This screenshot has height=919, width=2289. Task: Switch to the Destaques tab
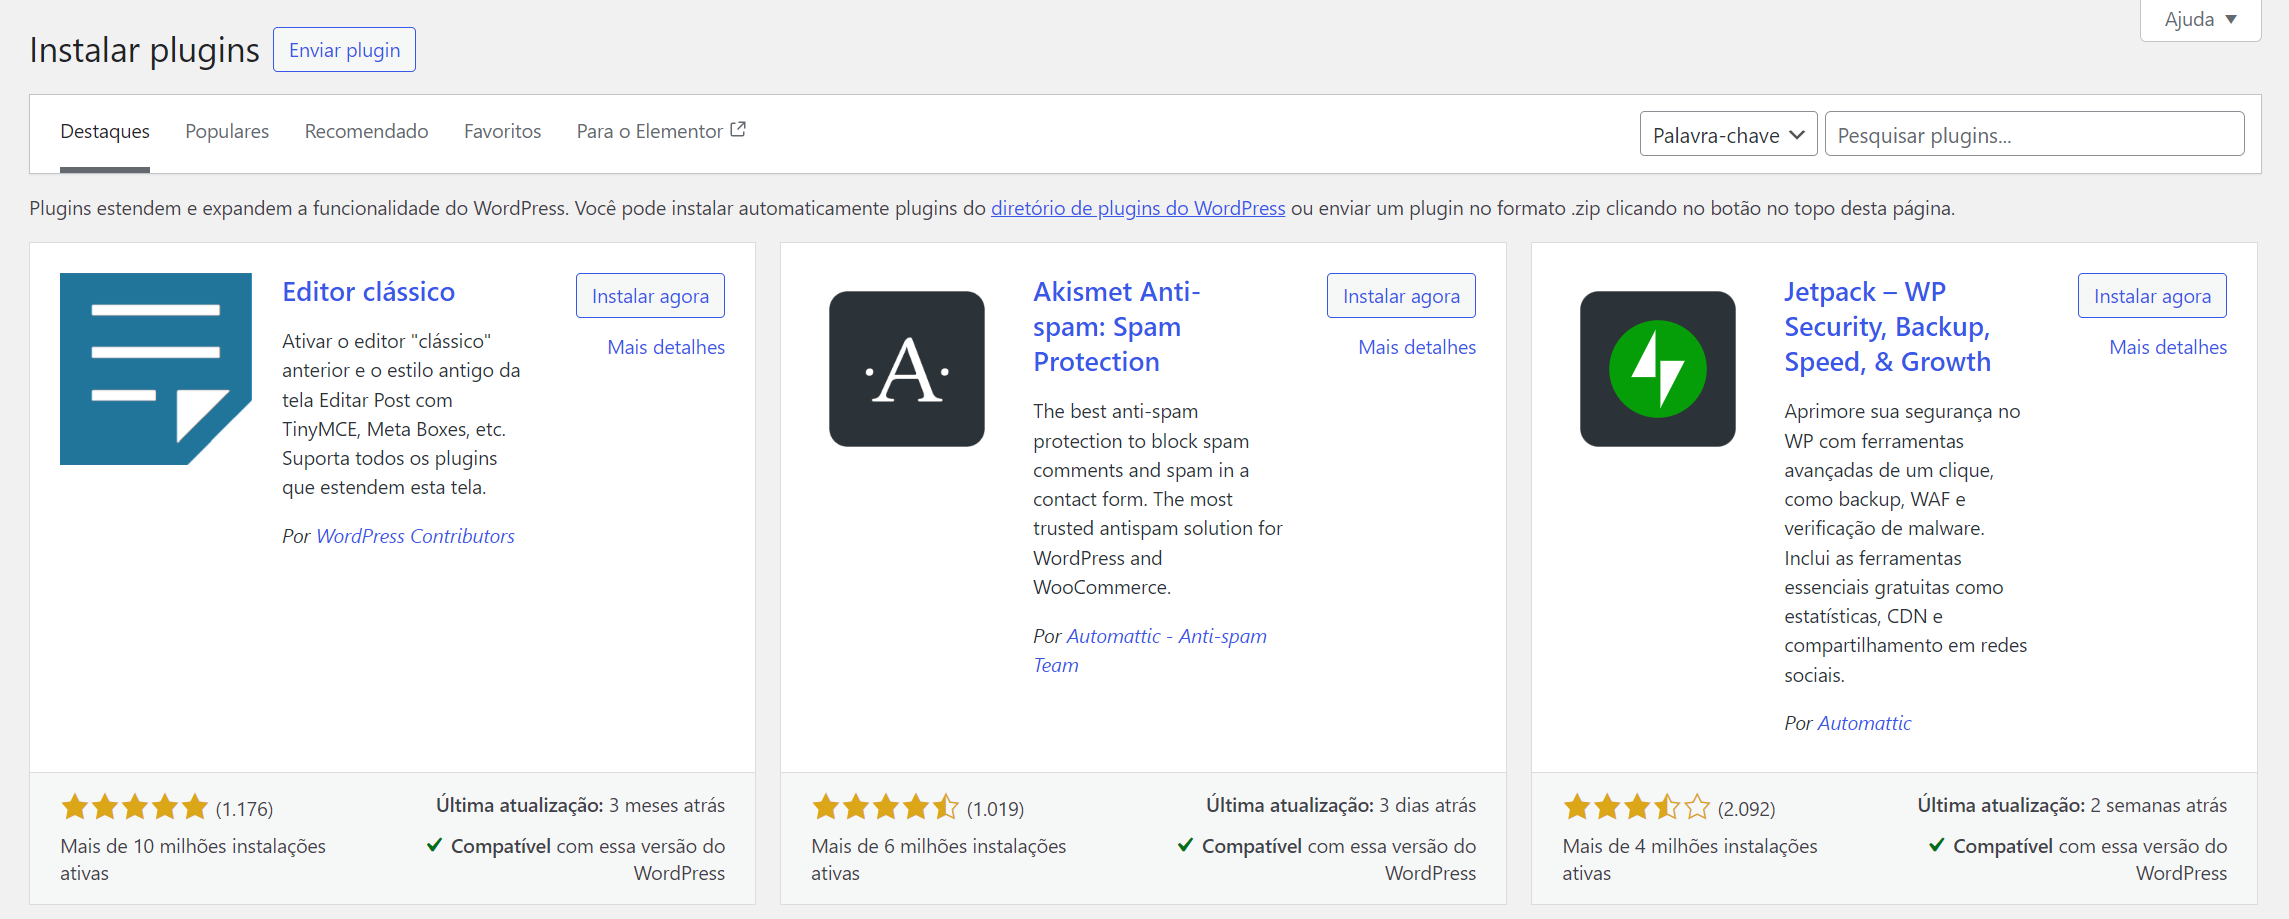pyautogui.click(x=105, y=131)
